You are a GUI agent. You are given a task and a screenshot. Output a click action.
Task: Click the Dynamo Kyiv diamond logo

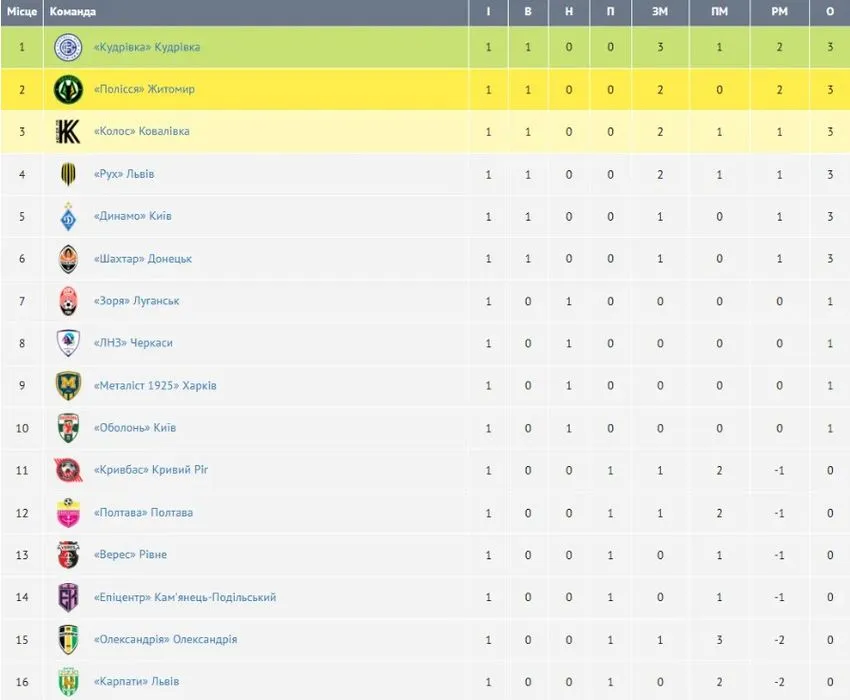click(x=68, y=216)
